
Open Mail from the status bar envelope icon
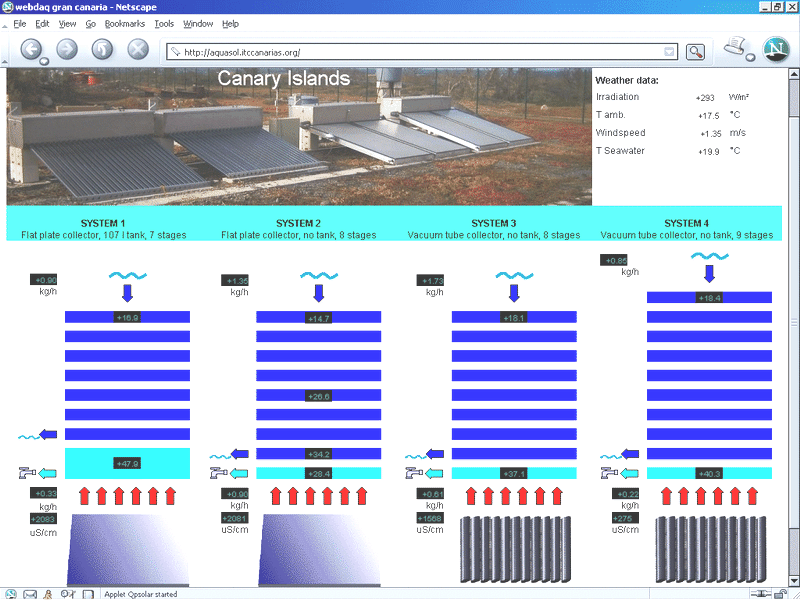point(28,593)
